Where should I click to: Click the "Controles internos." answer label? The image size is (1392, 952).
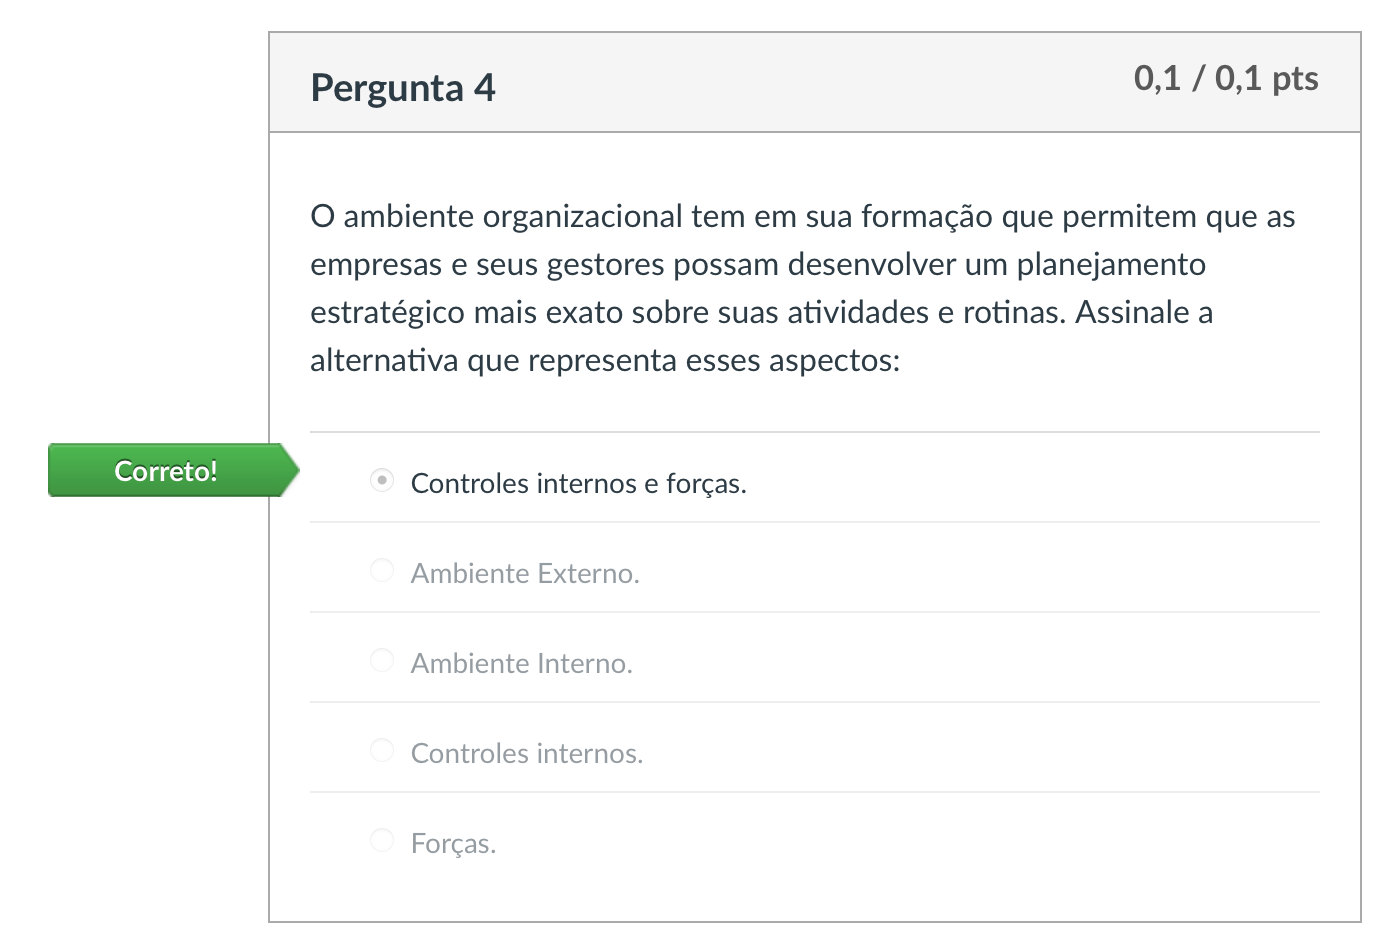(x=526, y=754)
